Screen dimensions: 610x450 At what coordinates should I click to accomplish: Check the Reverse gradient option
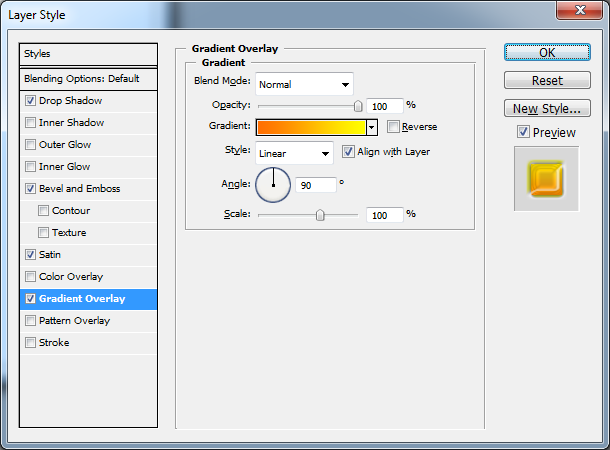[x=393, y=126]
